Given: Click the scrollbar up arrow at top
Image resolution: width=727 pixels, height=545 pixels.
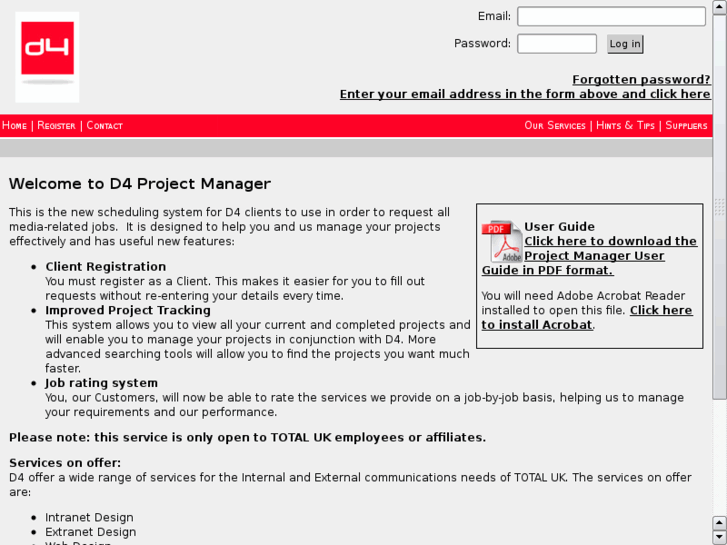Looking at the screenshot, I should tap(719, 8).
